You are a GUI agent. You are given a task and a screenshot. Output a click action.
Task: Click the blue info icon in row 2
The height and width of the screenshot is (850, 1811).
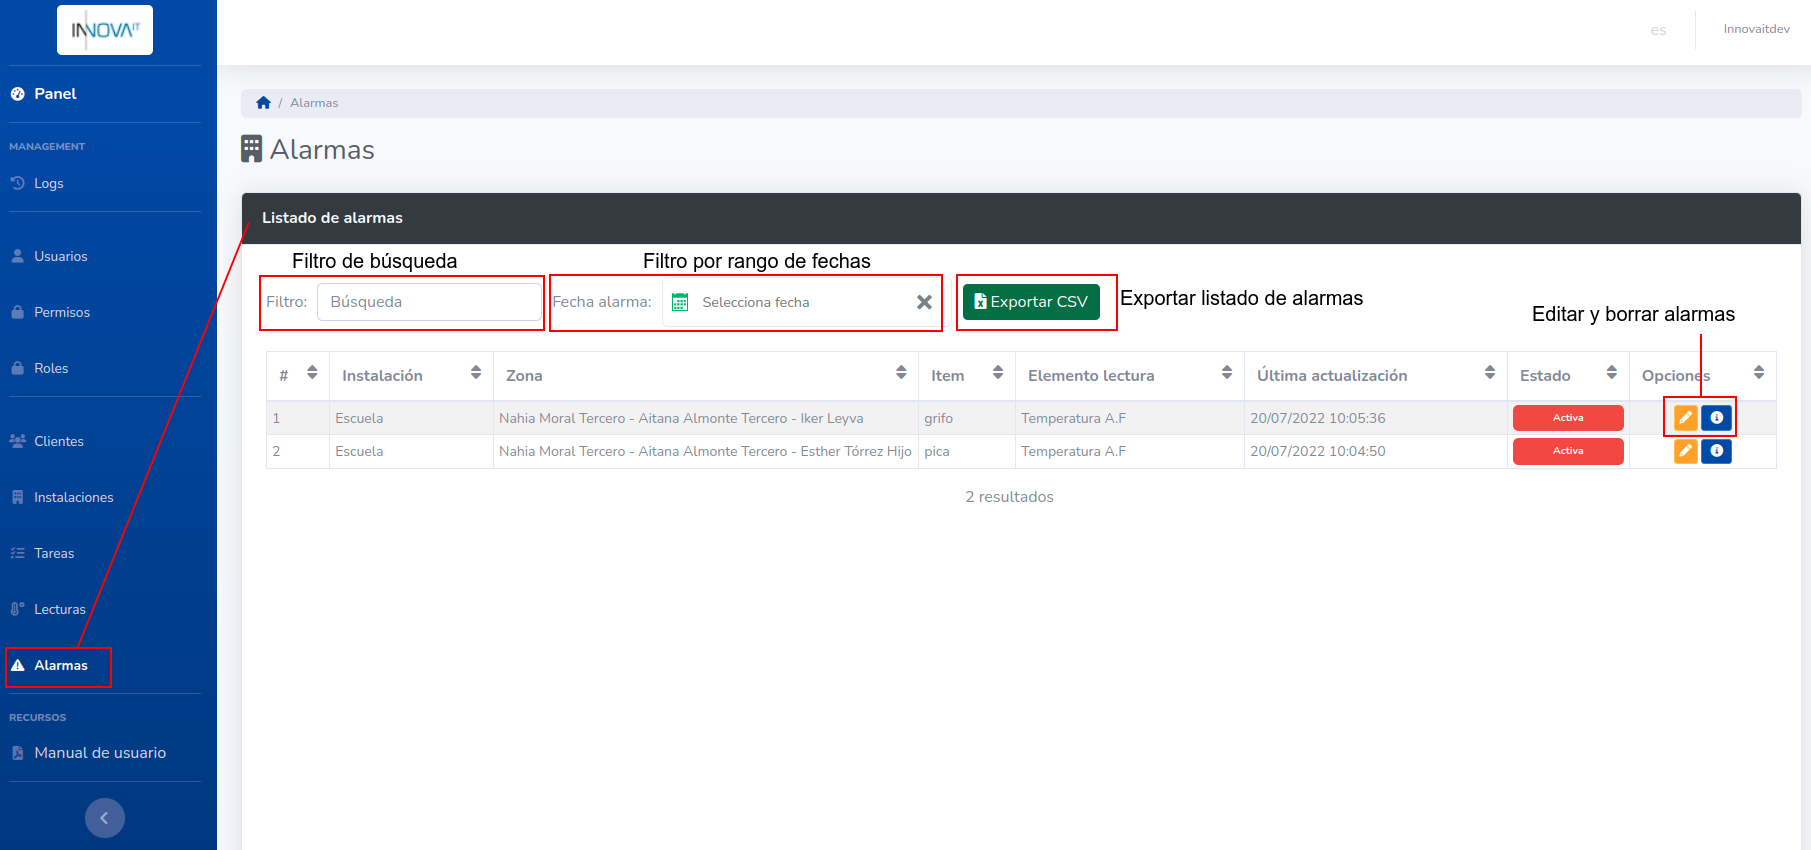click(x=1716, y=451)
